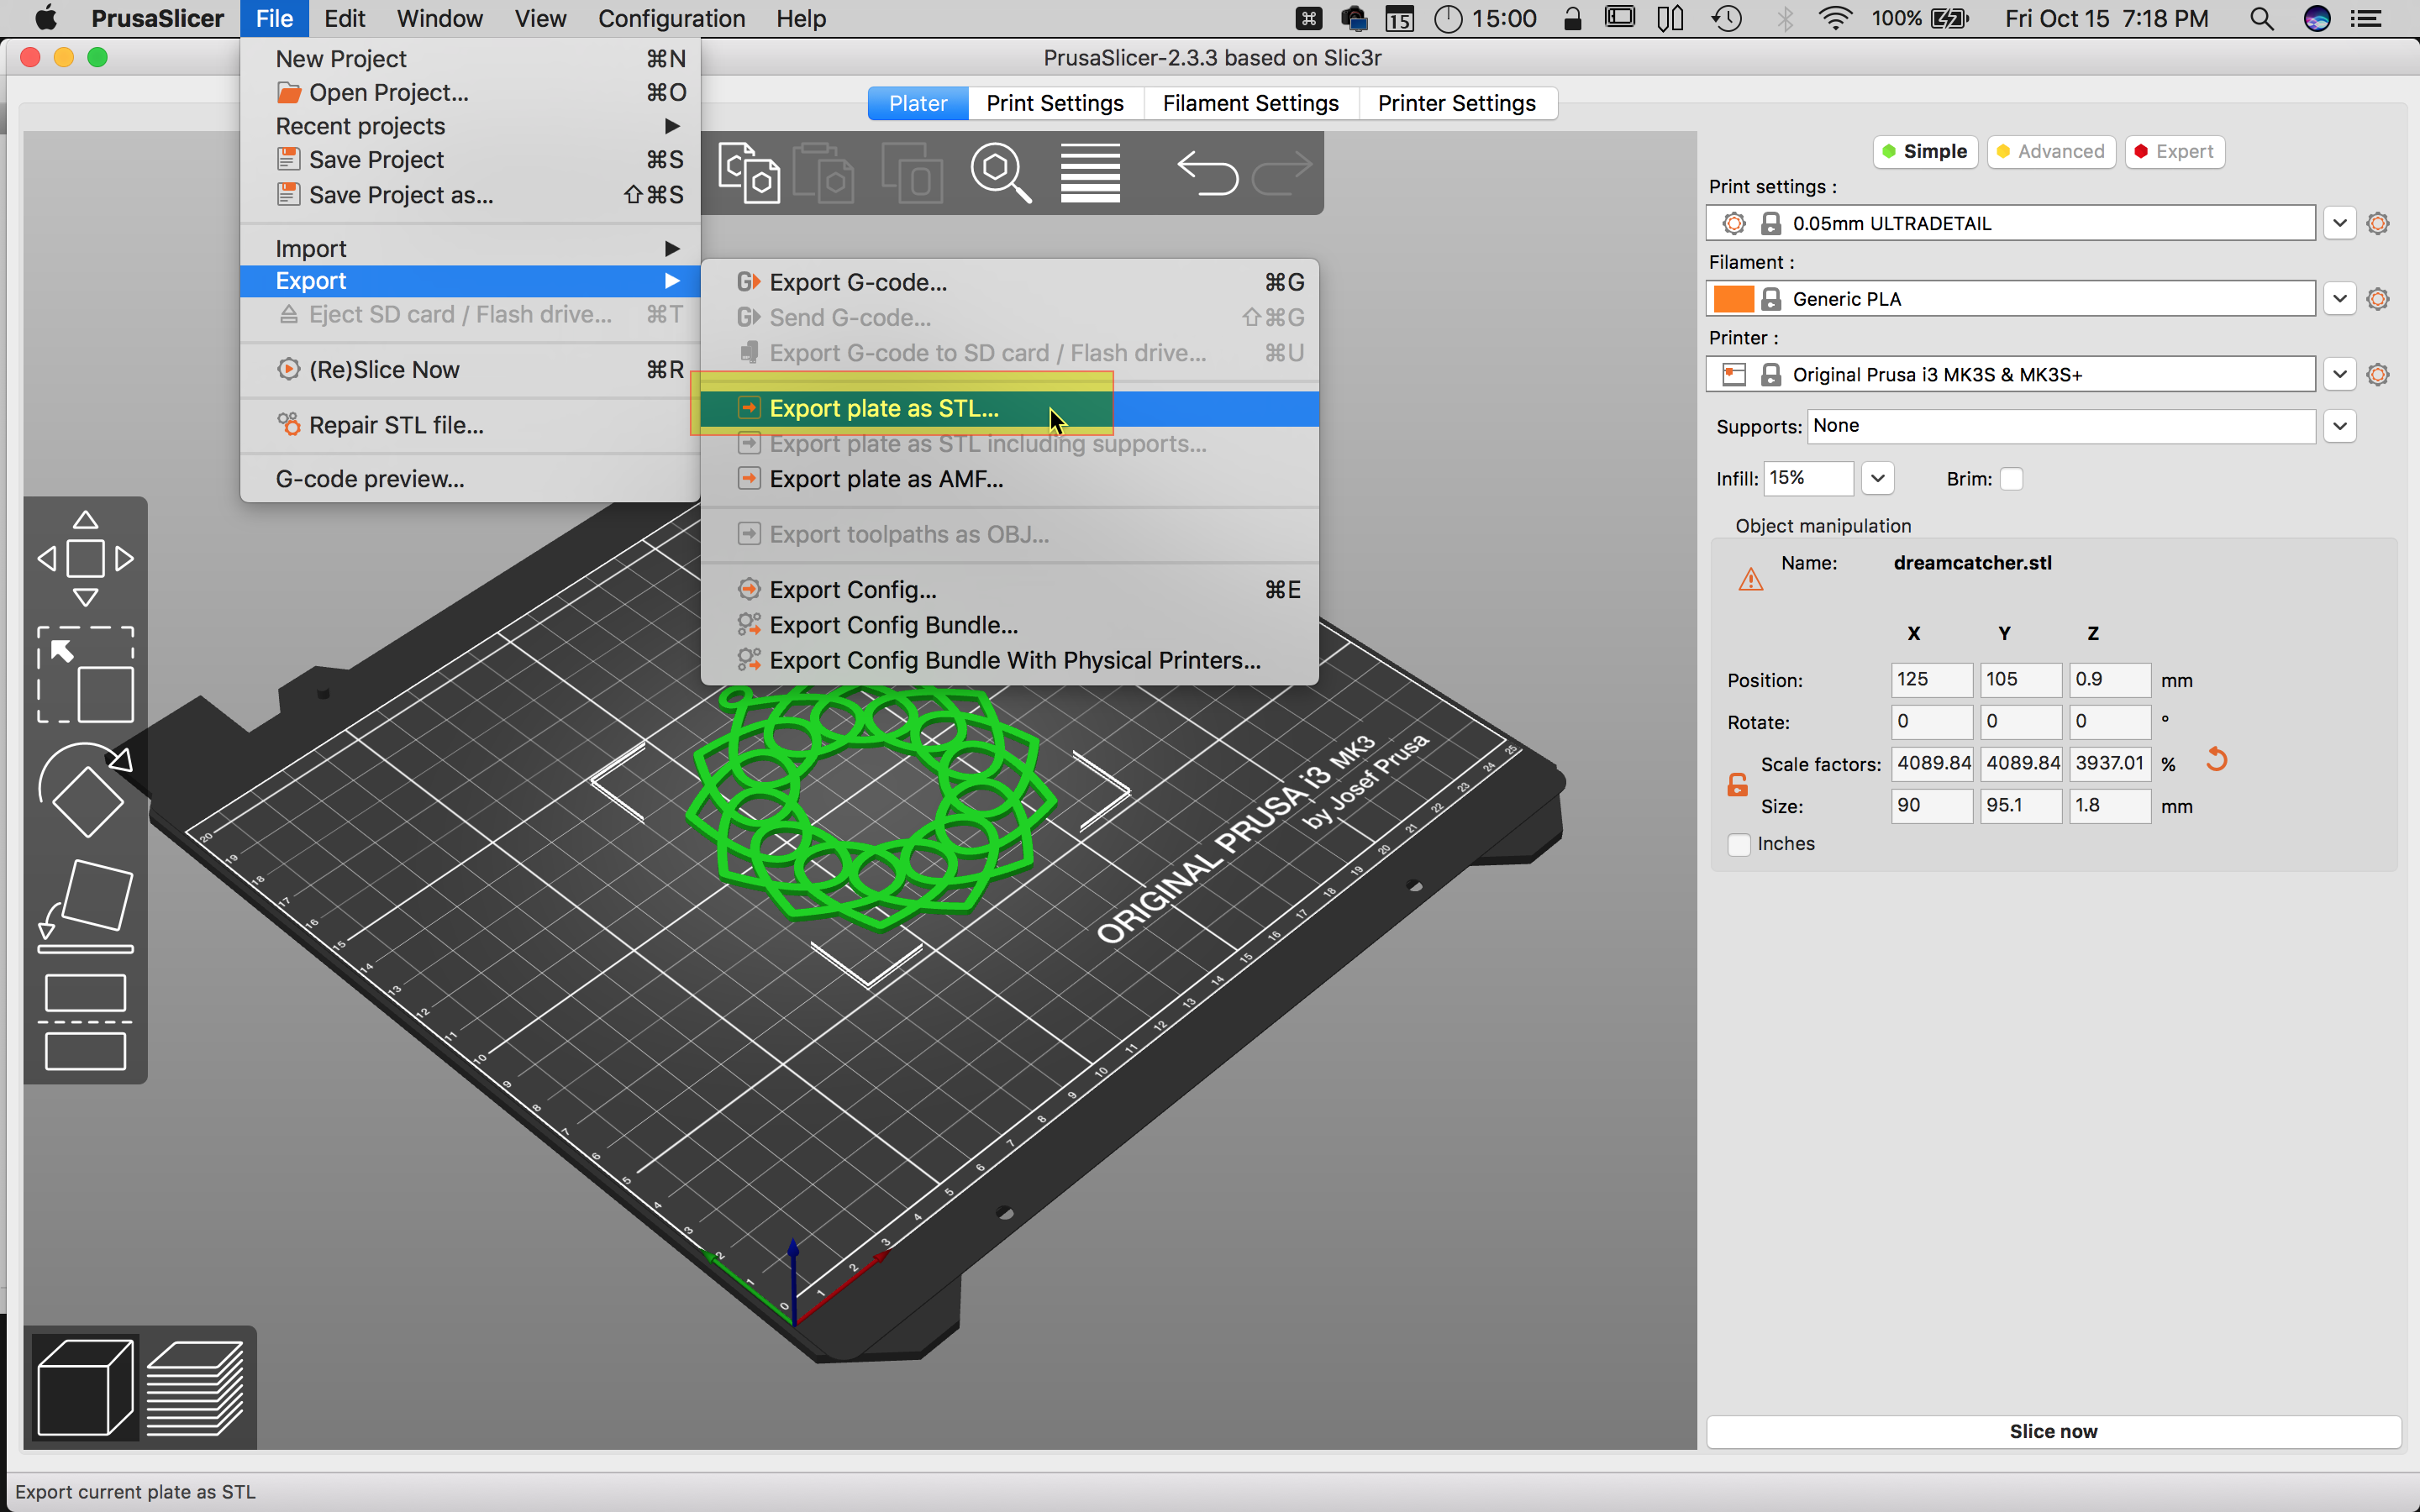
Task: Enable the Brim checkbox
Action: [2011, 479]
